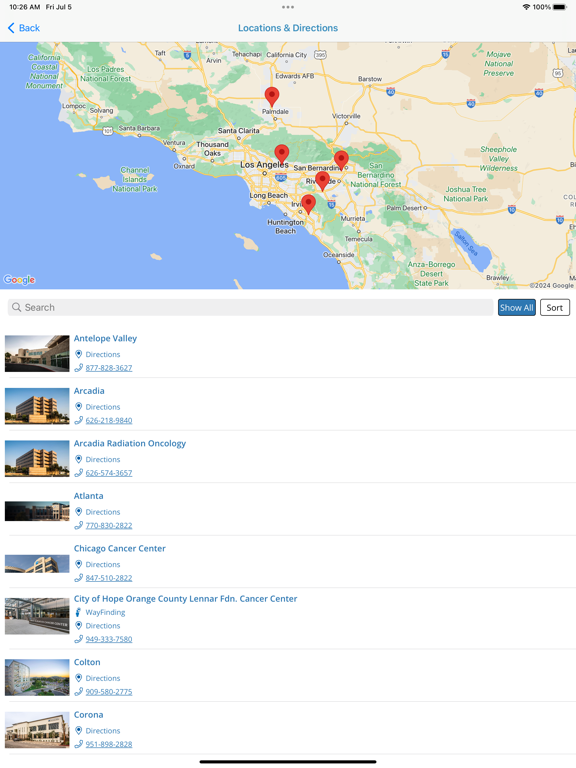Click the Google logo on map
576x768 pixels.
(20, 280)
